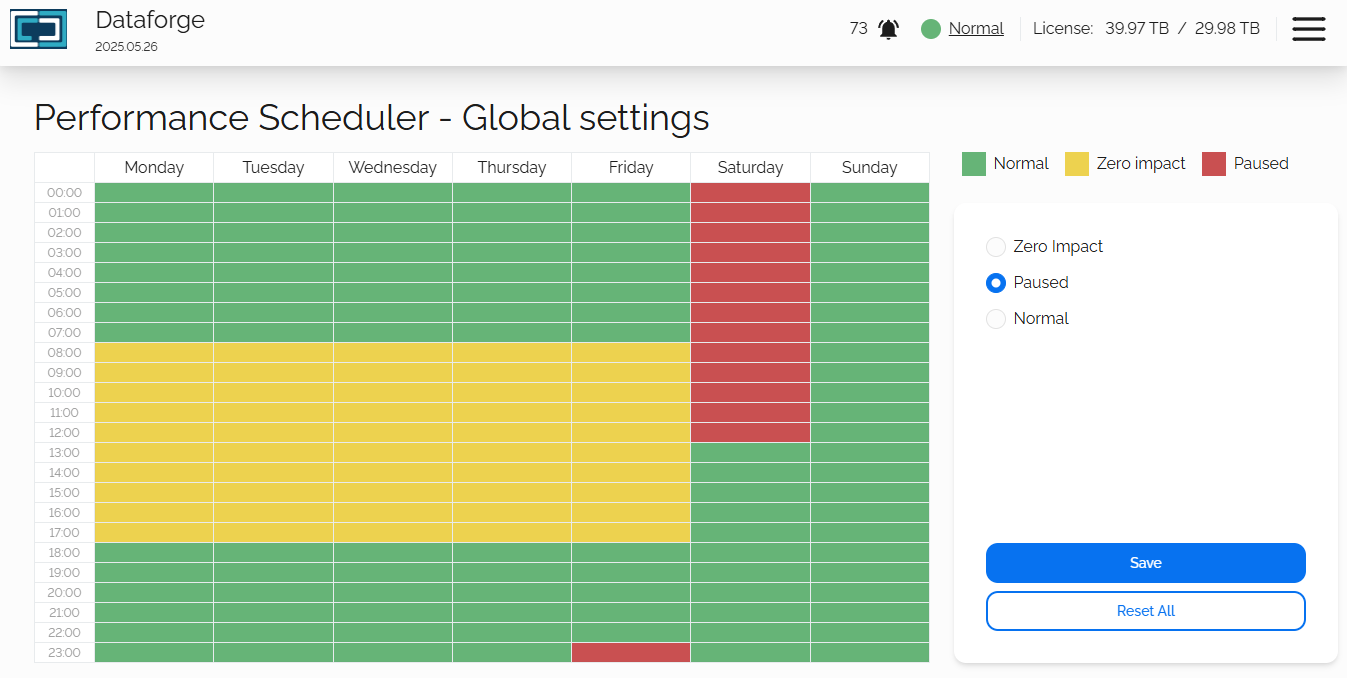
Task: Click the Normal status link
Action: coord(976,29)
